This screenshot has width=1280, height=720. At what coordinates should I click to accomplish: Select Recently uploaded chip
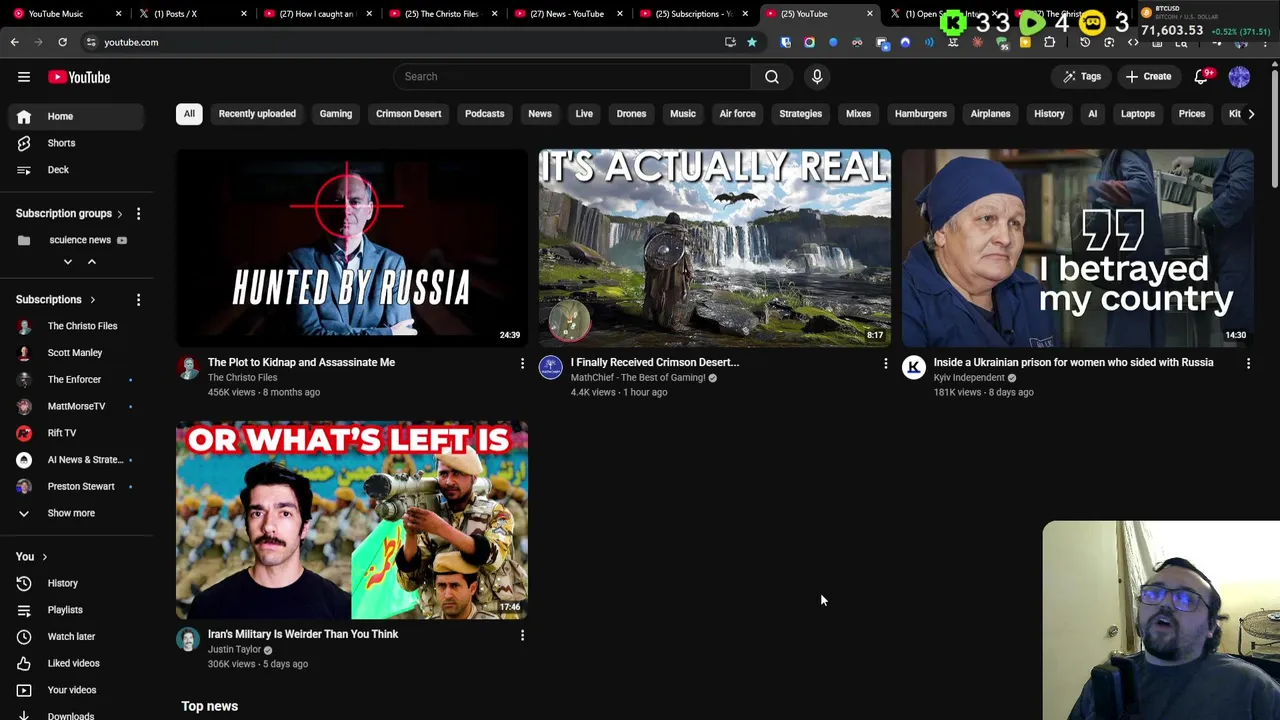coord(257,114)
